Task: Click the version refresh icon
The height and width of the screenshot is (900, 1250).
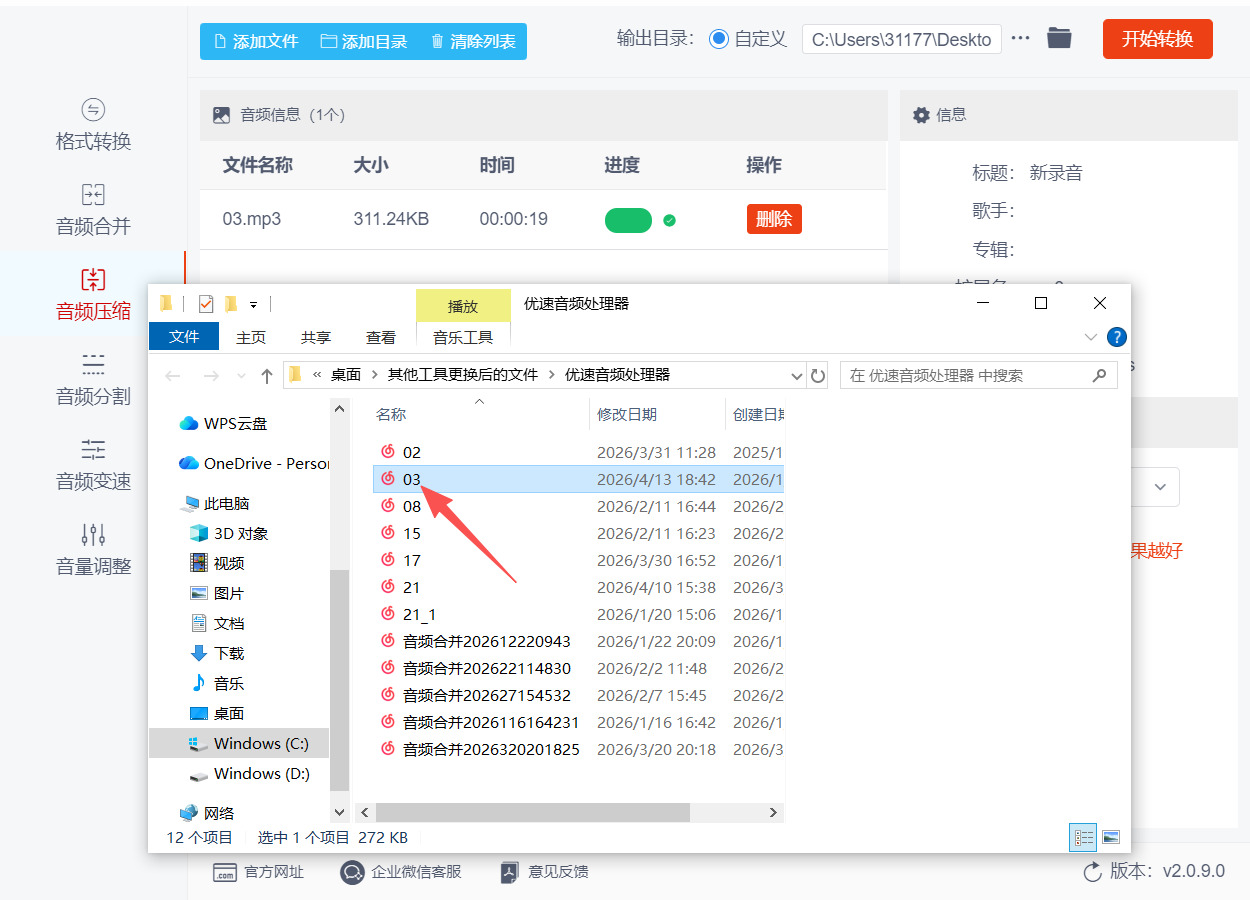Action: click(x=1093, y=872)
